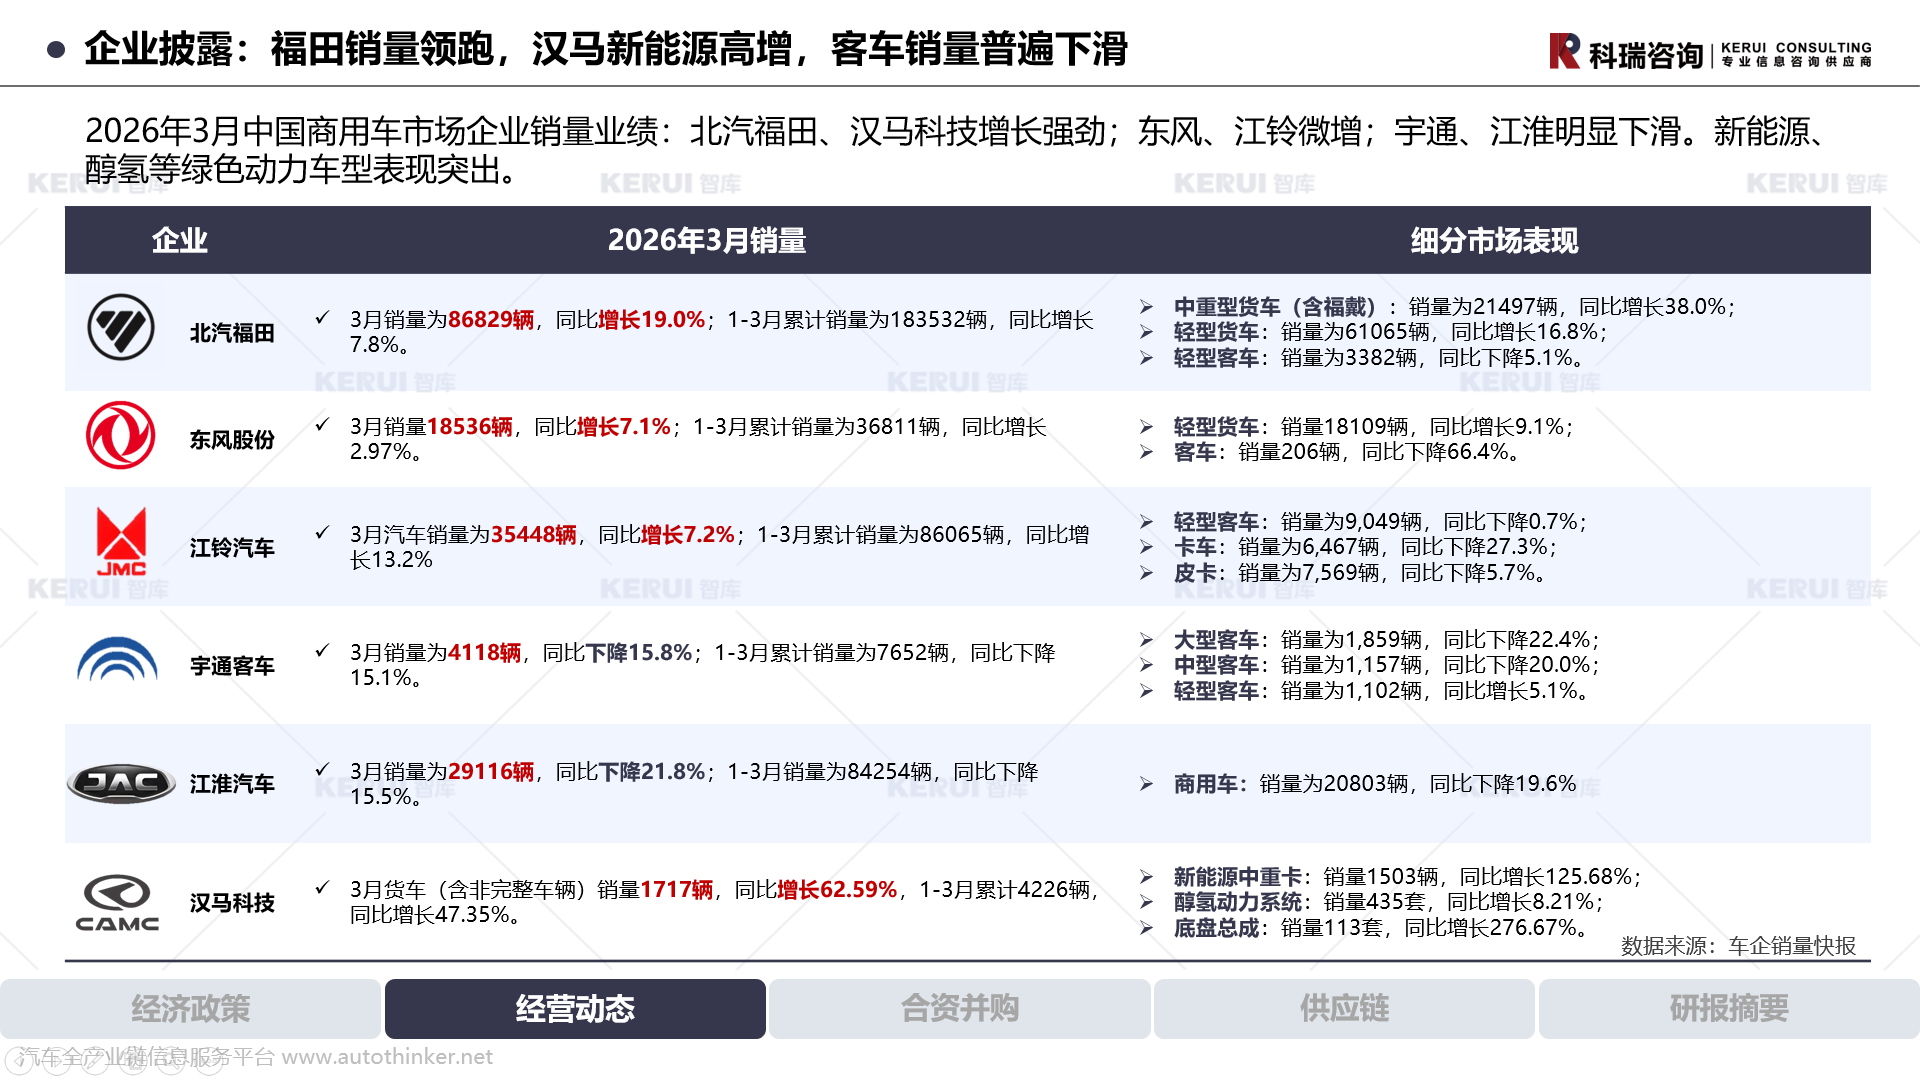Click the www.autothinker.net link text
Image resolution: width=1920 pixels, height=1080 pixels.
387,1057
